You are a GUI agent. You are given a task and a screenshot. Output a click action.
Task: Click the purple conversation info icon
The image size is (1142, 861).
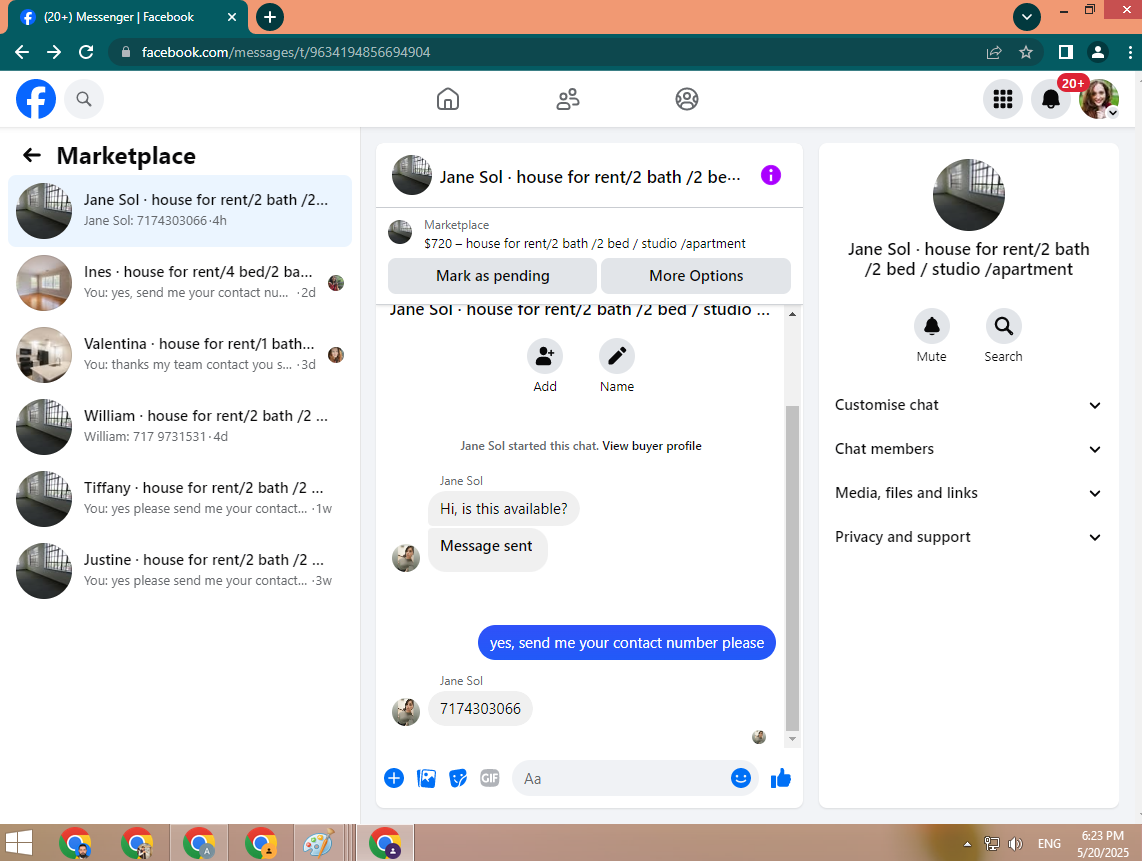coord(771,175)
